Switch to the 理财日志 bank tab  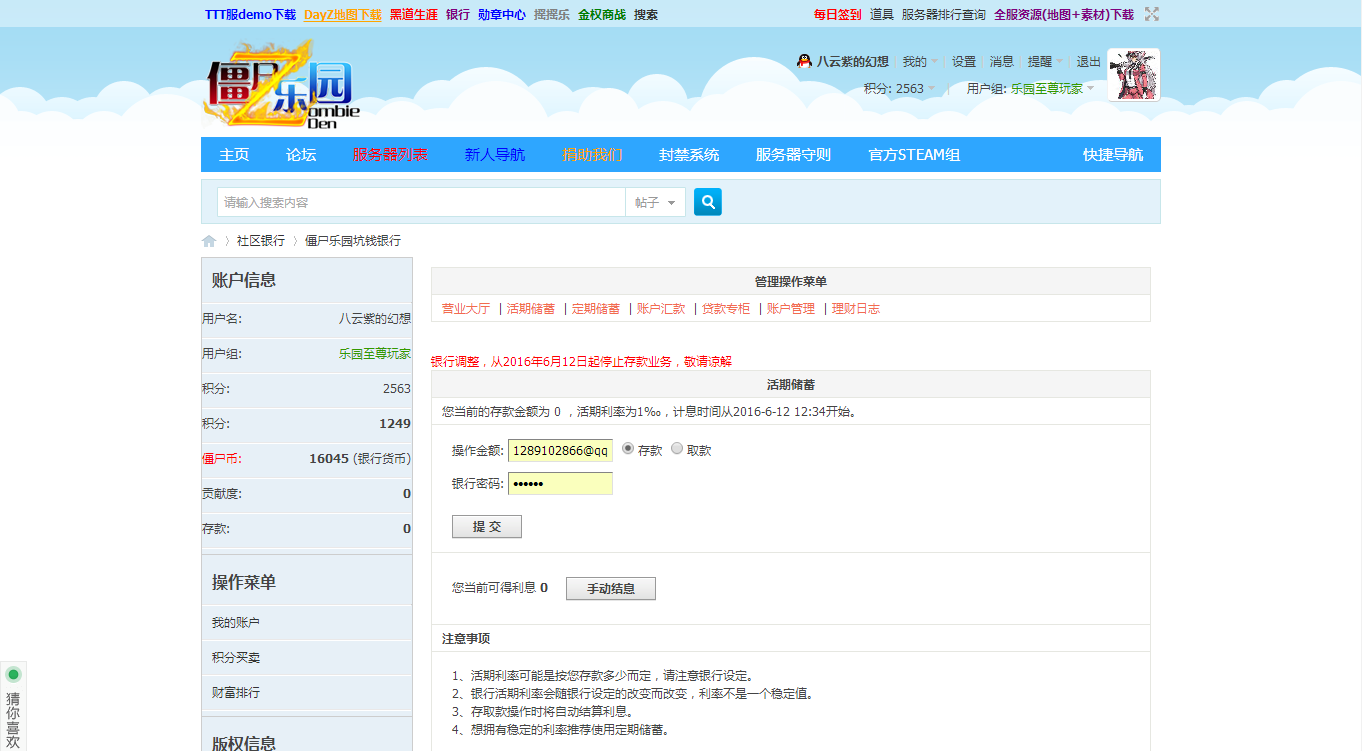point(856,309)
